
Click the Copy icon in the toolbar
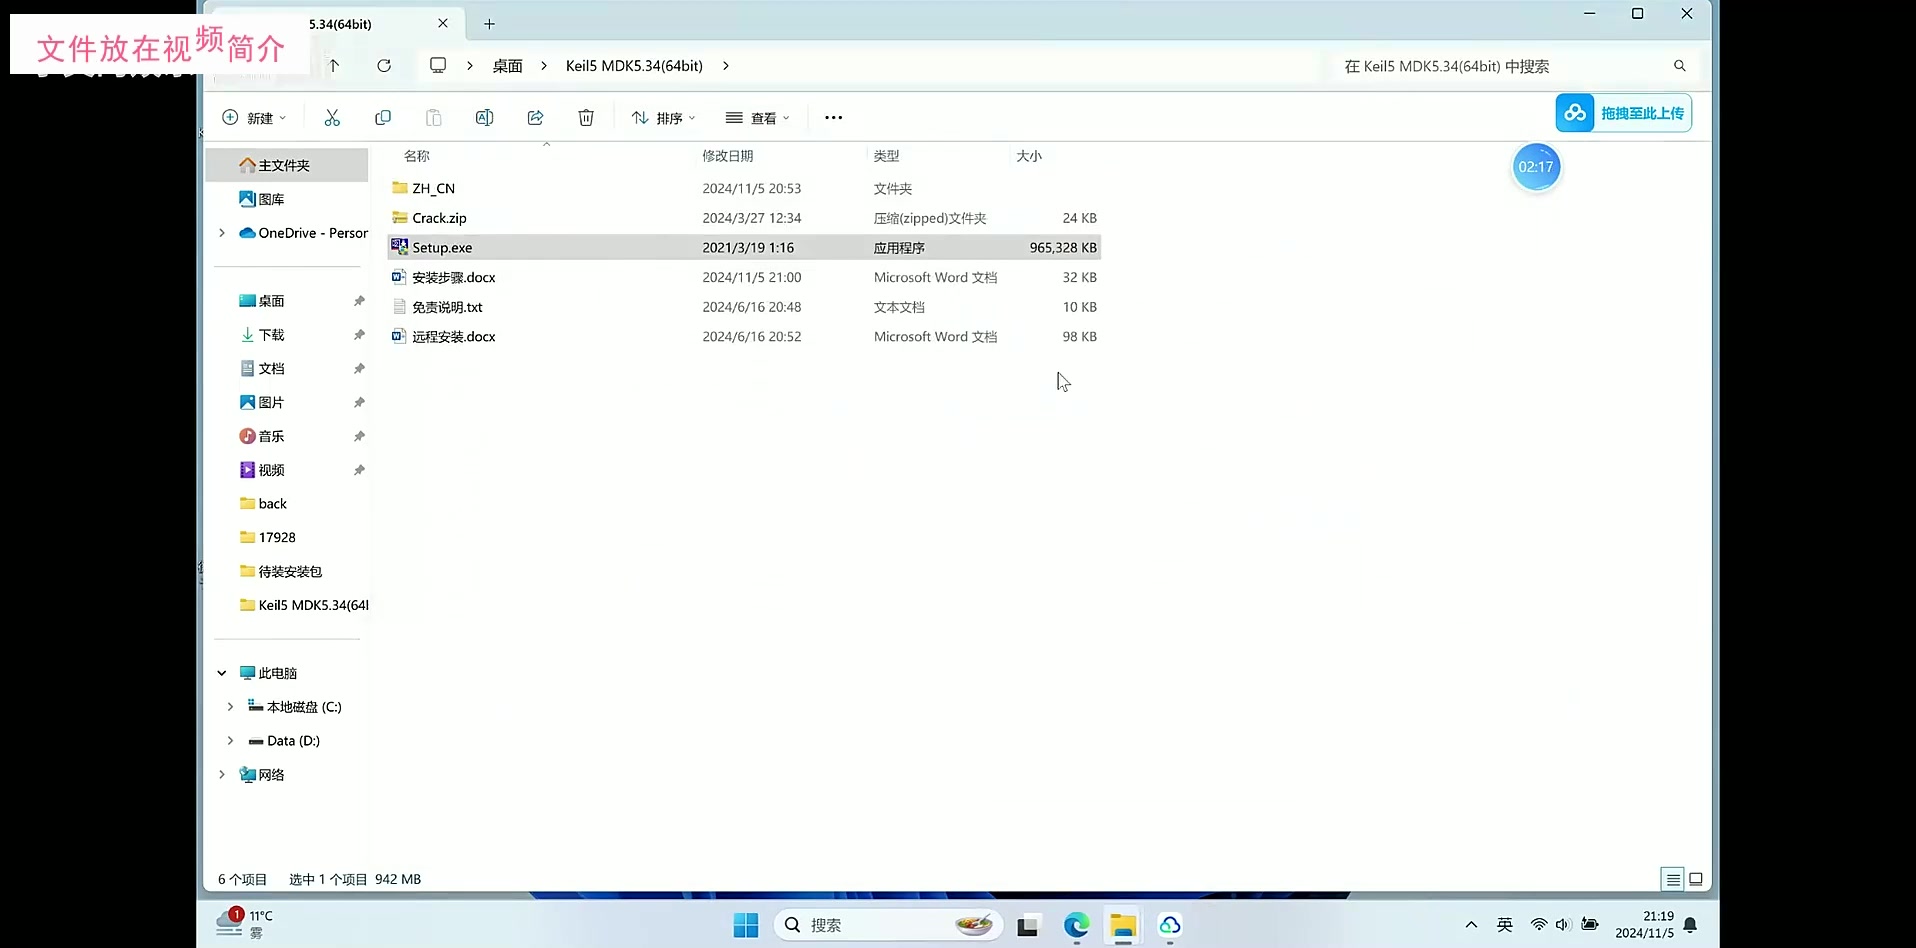[x=383, y=117]
